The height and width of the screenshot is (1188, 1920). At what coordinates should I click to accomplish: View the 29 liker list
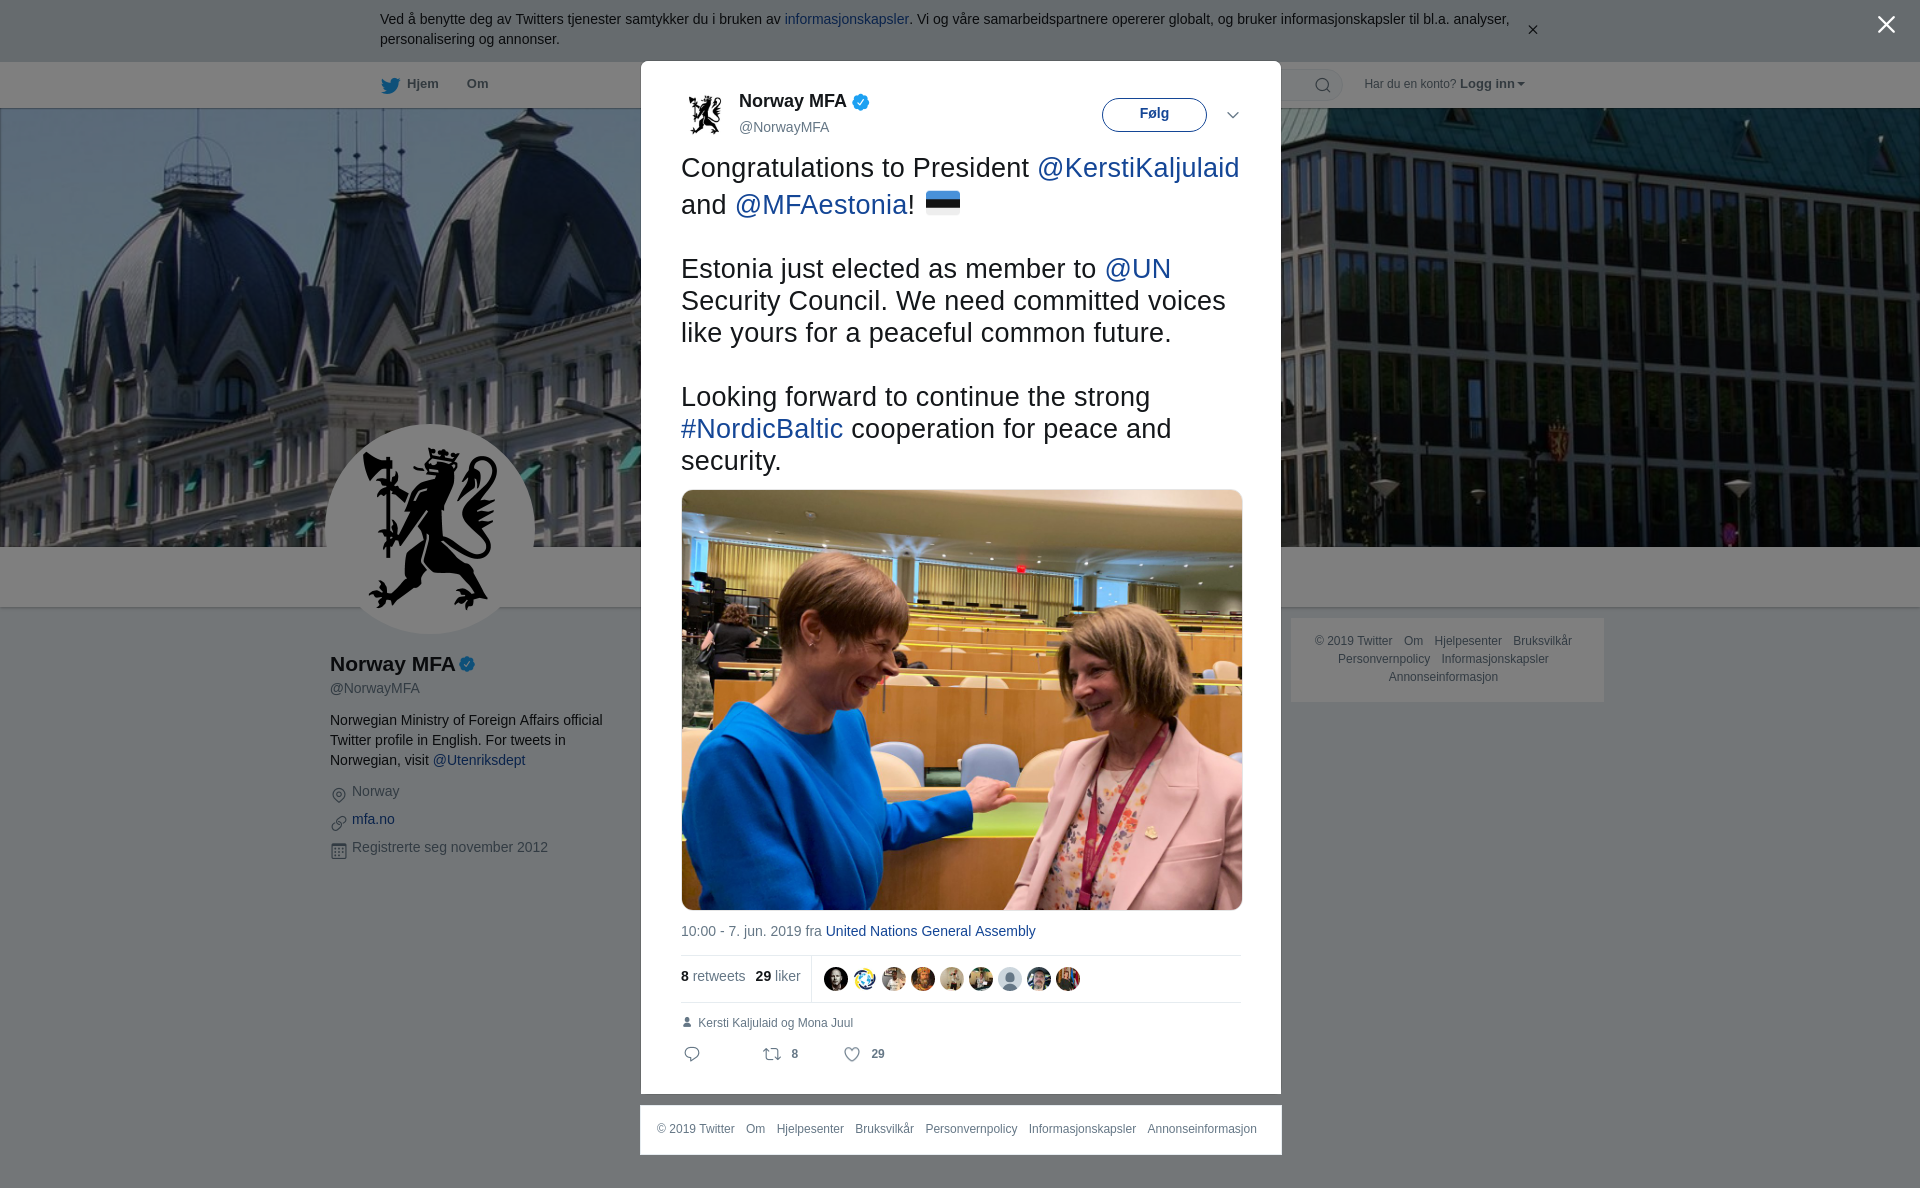778,976
